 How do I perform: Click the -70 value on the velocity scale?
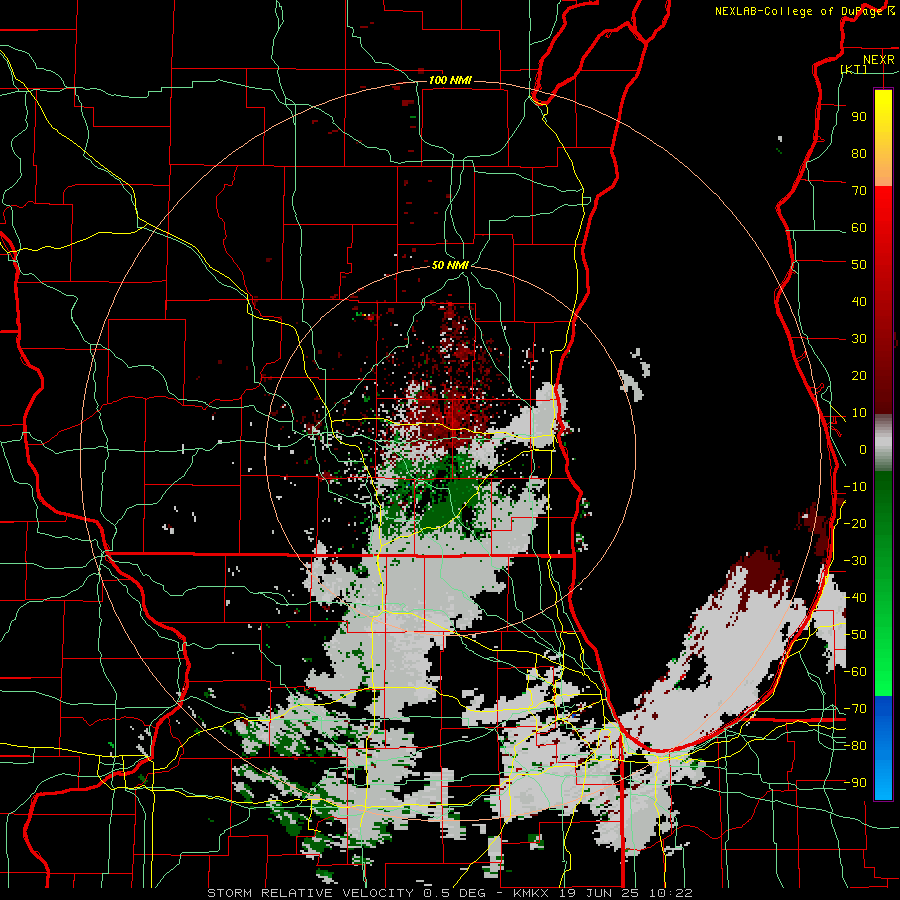click(855, 709)
